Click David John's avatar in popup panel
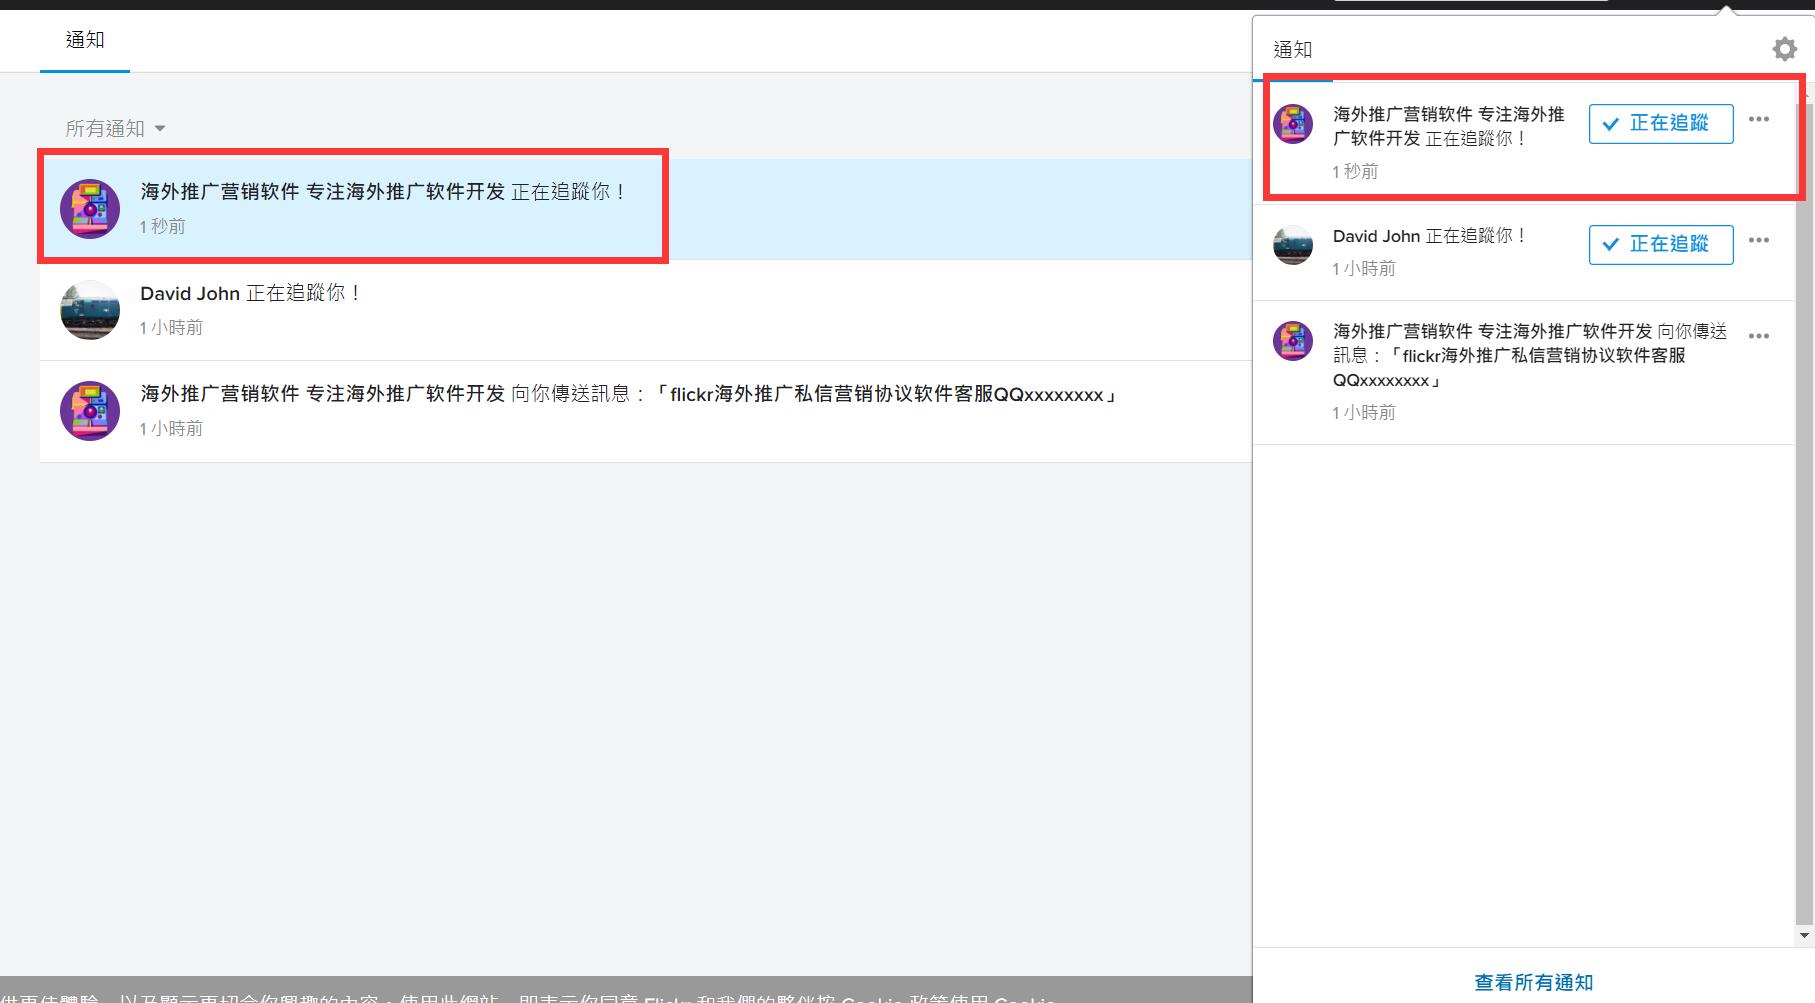Viewport: 1815px width, 1003px height. point(1292,245)
